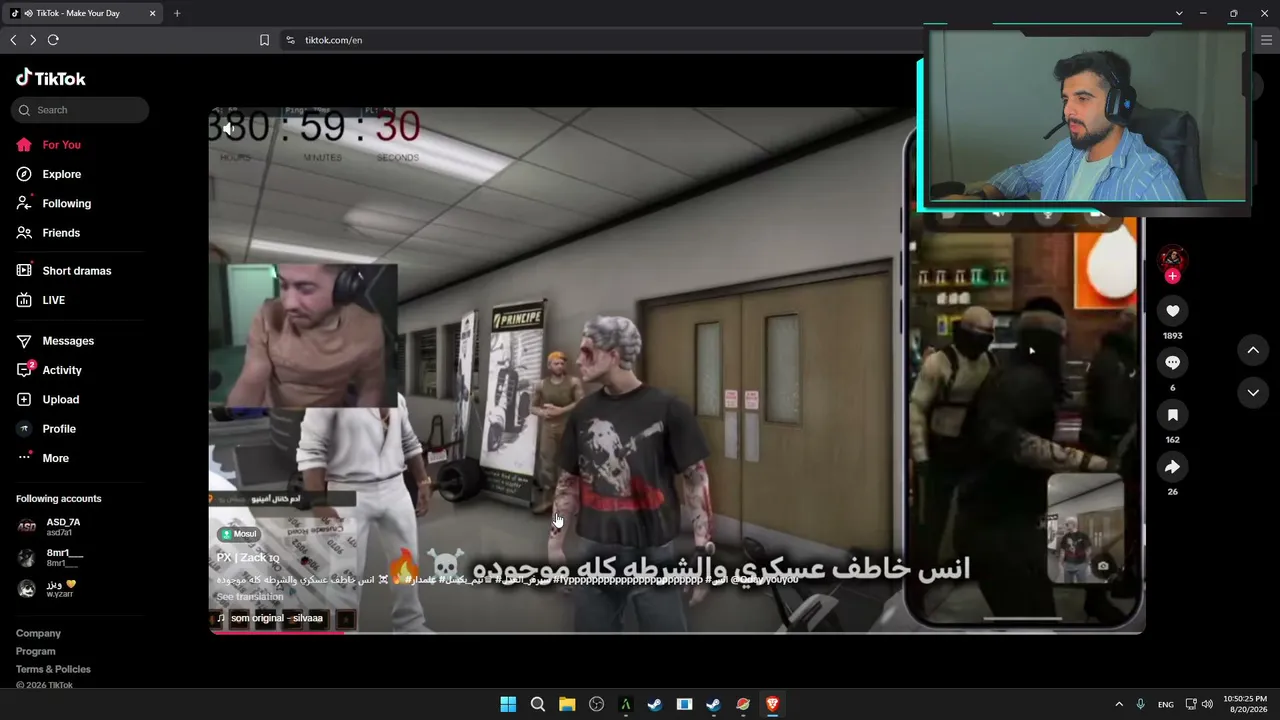
Task: Open the PX | Zack creator name
Action: 247,557
